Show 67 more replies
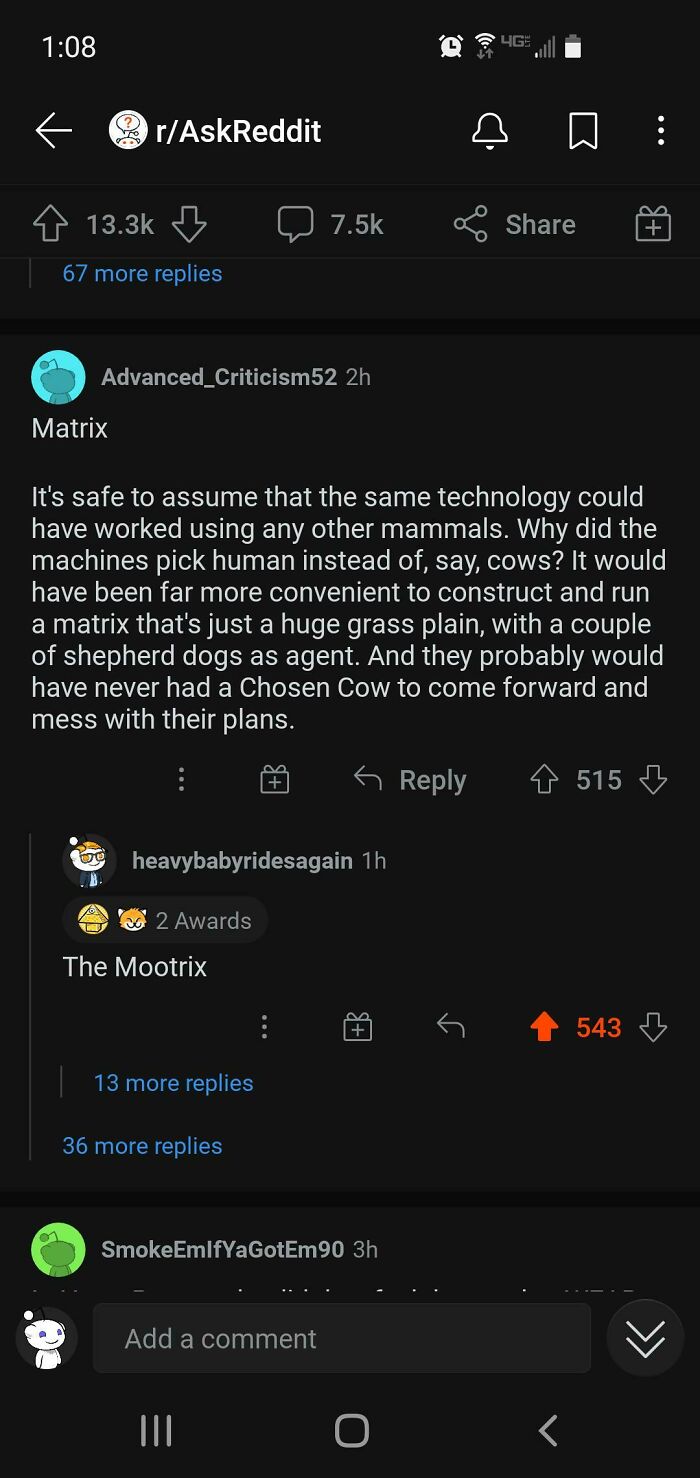The image size is (700, 1478). (x=141, y=273)
